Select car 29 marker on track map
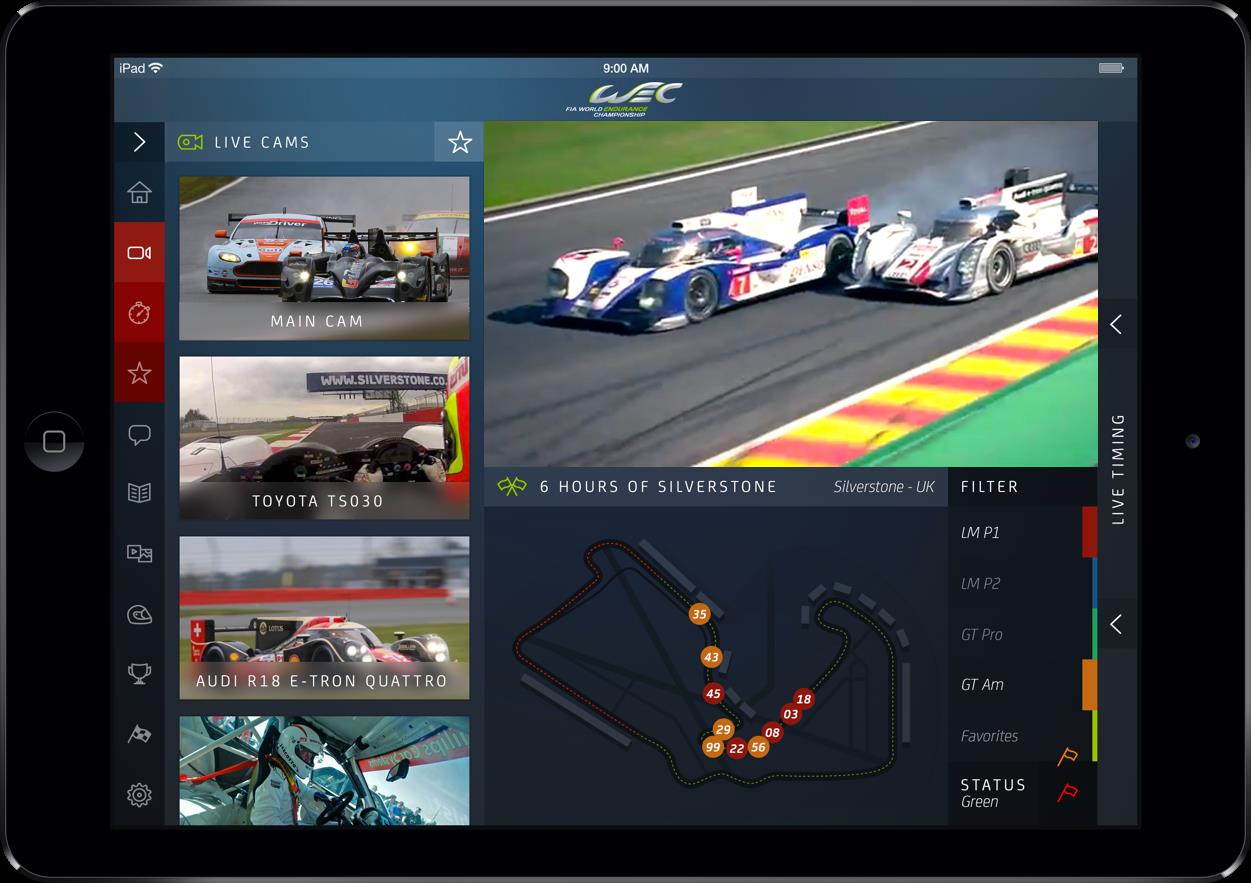 coord(723,730)
